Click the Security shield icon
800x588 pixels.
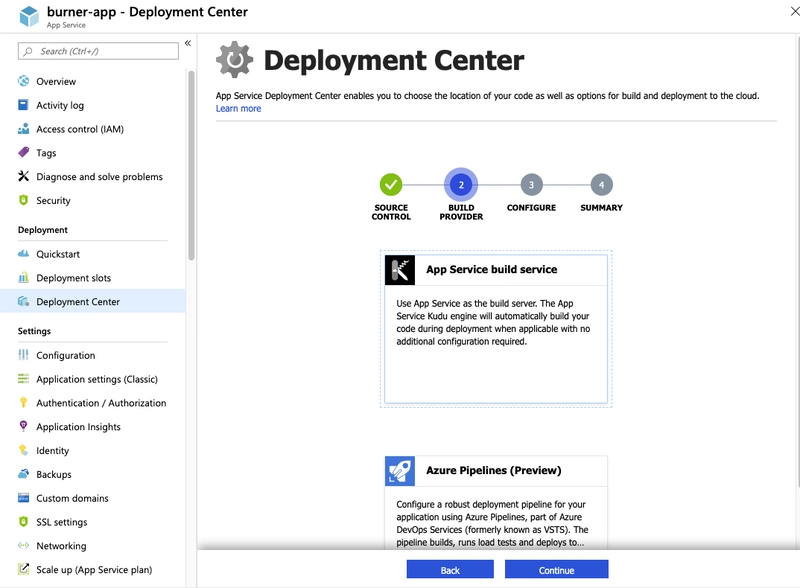tap(23, 200)
